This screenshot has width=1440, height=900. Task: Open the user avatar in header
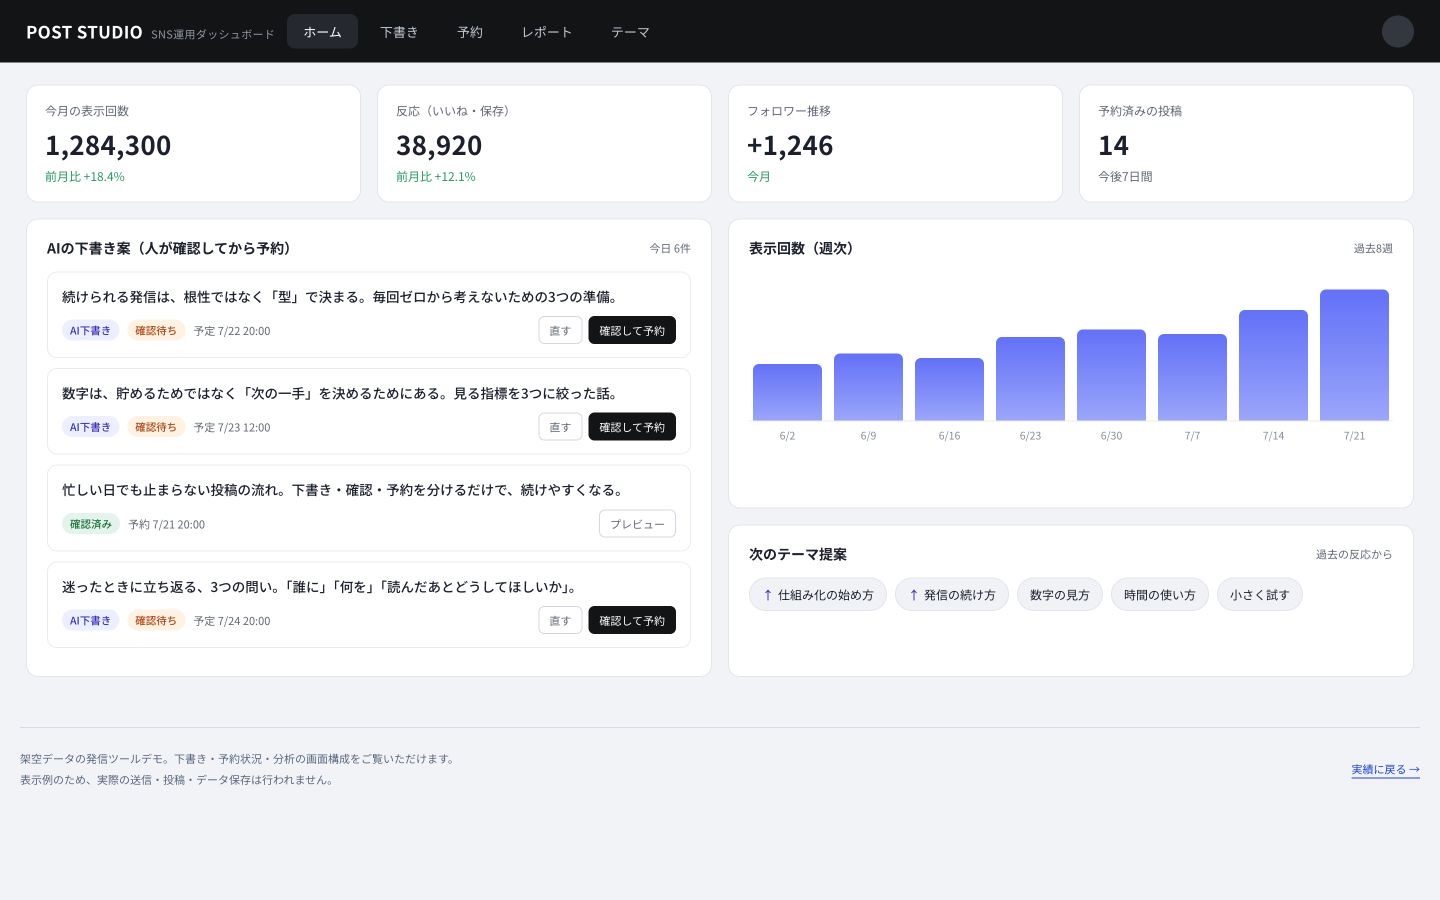point(1397,31)
